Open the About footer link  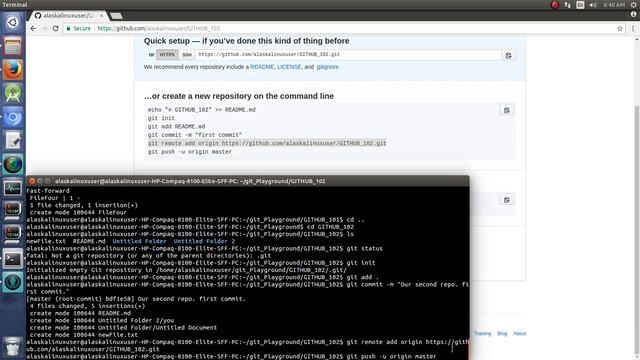[x=520, y=333]
